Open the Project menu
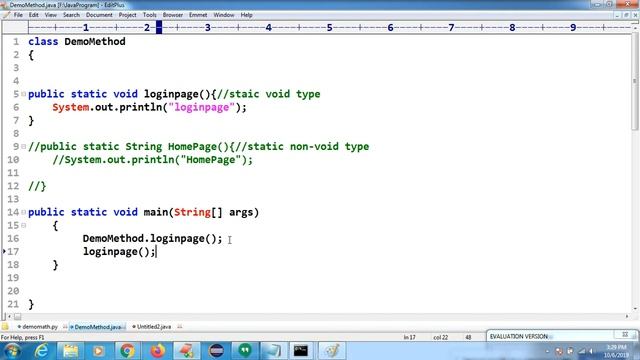Viewport: 640px width, 360px height. click(127, 15)
